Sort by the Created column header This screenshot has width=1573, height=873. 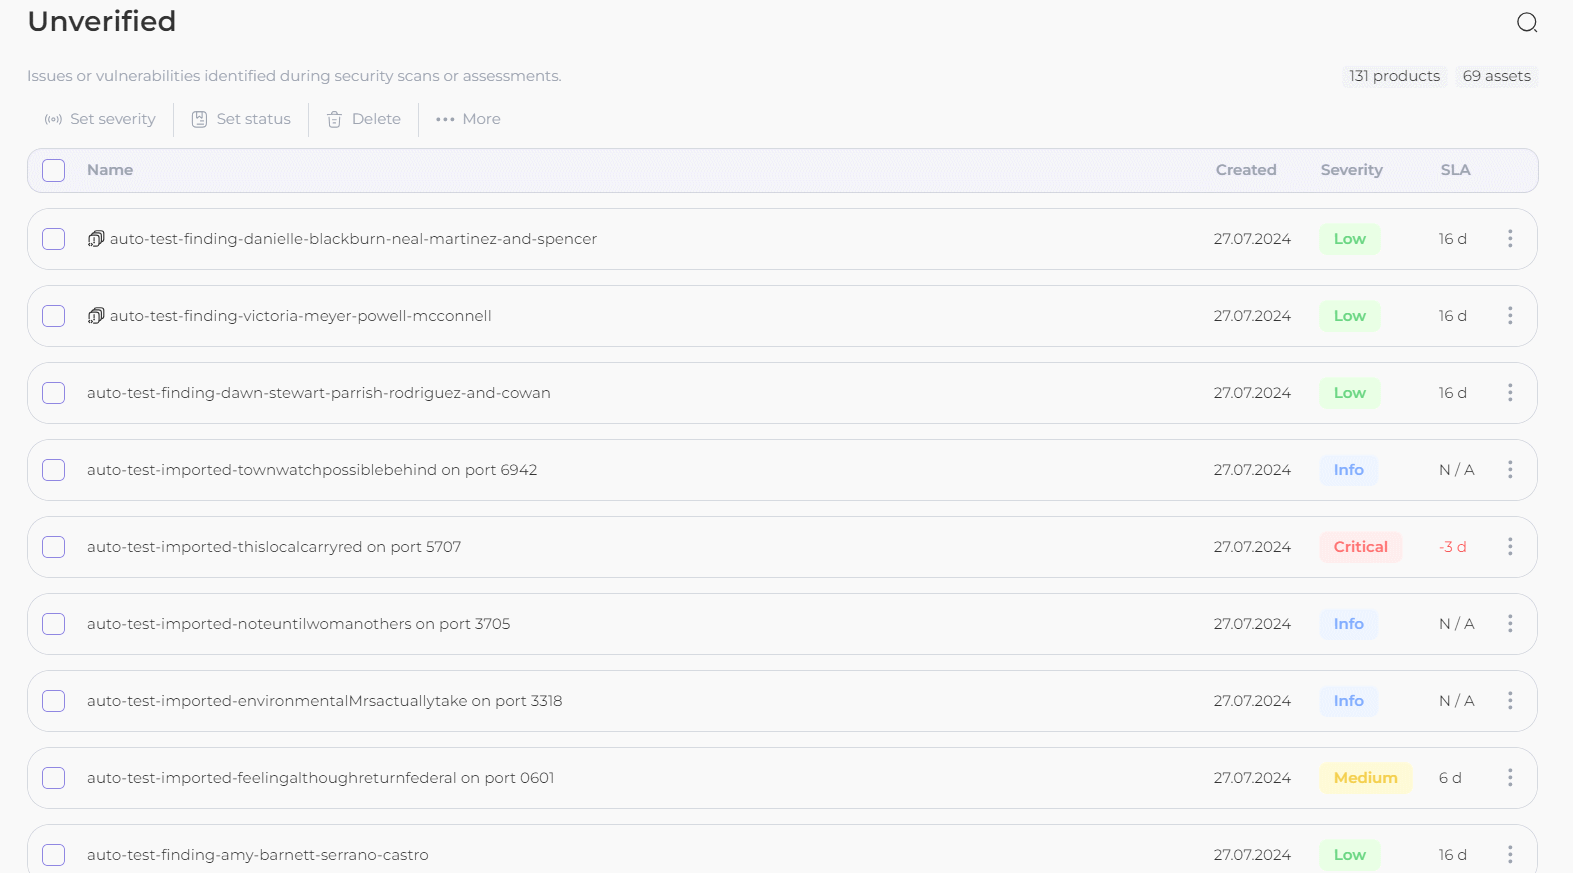tap(1245, 170)
